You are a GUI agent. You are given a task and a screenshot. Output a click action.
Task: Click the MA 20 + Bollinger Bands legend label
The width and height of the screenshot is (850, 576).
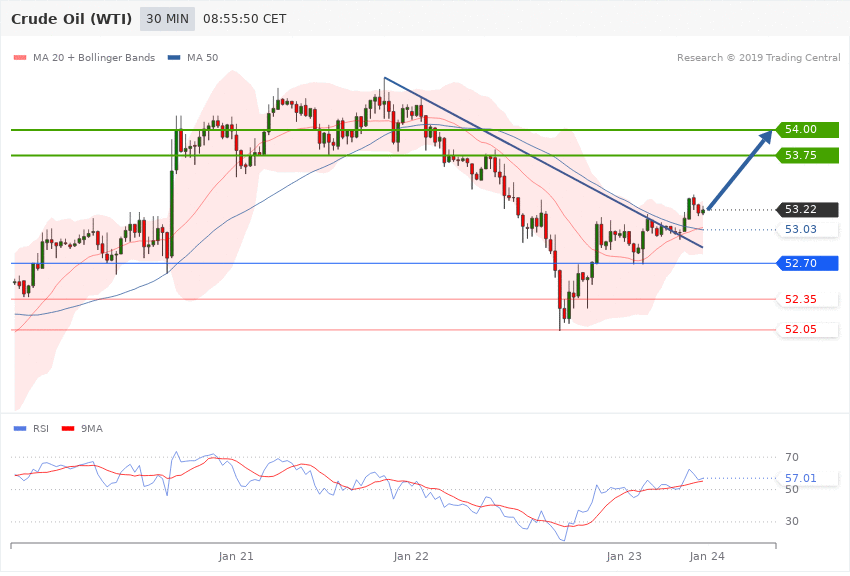[x=94, y=57]
